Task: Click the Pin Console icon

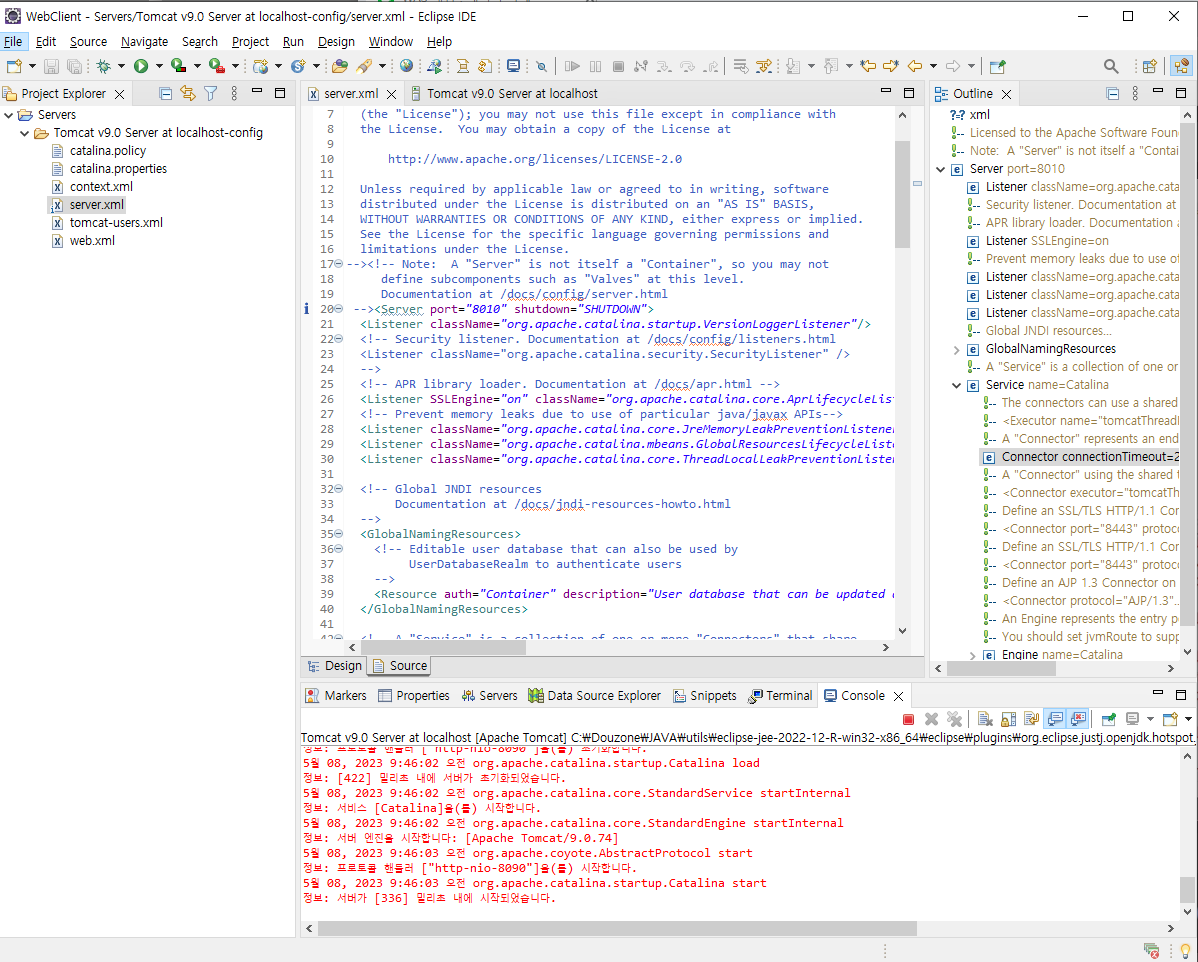Action: point(1109,719)
